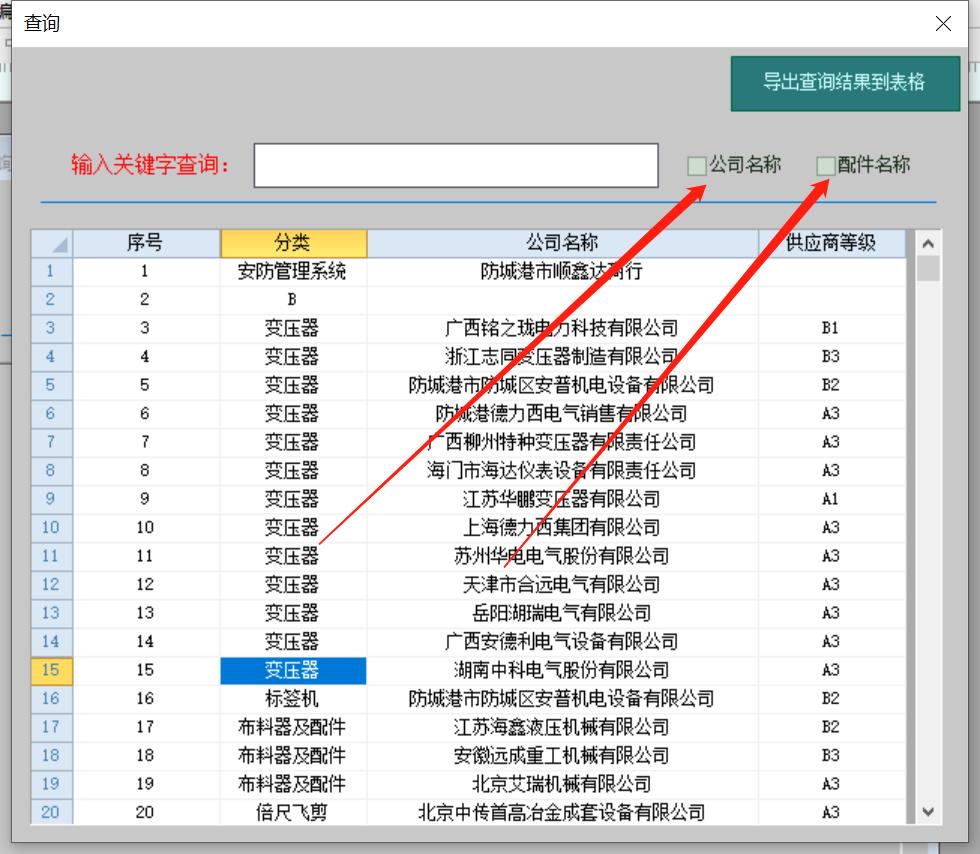980x854 pixels.
Task: Click the 导出查询结果到表格 button
Action: 844,83
